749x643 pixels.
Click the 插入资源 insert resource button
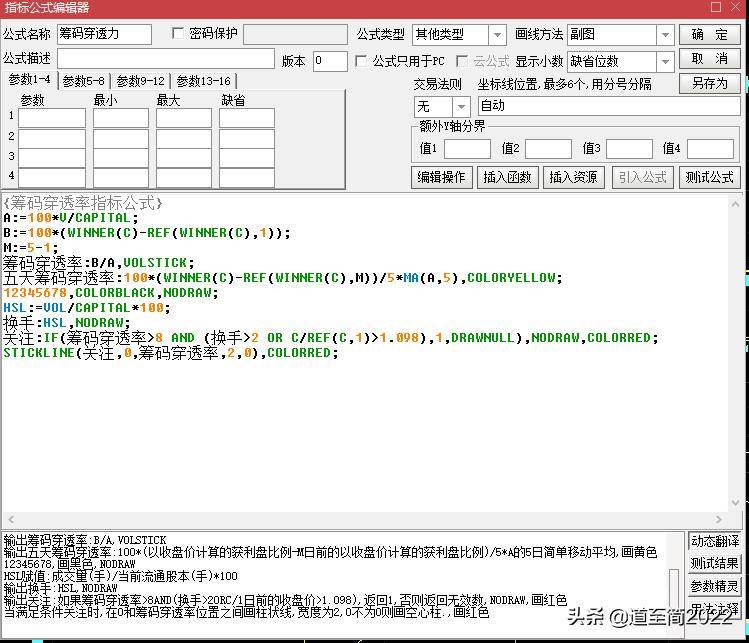point(573,177)
